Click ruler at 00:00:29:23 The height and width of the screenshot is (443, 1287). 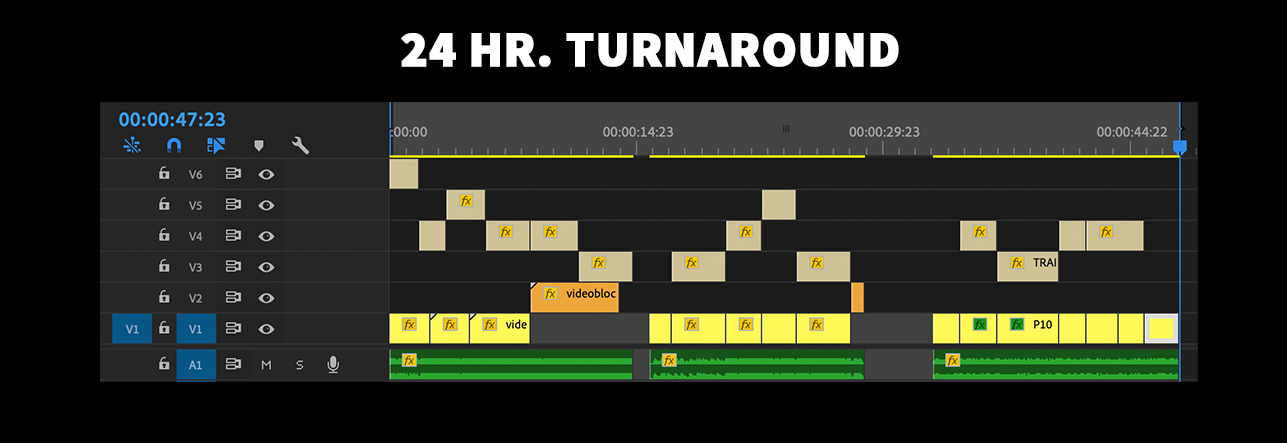click(884, 131)
